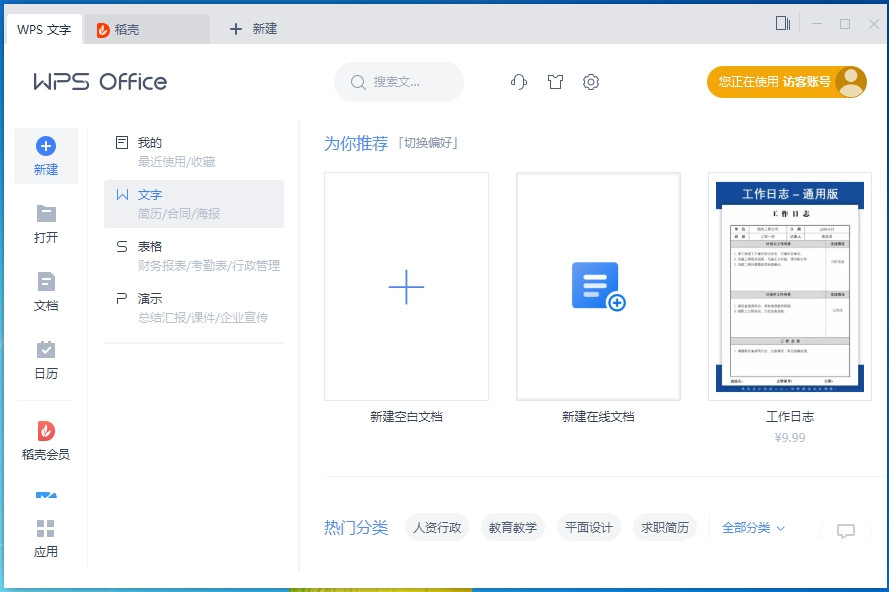Image resolution: width=889 pixels, height=592 pixels.
Task: Open the 日历 calendar sidebar icon
Action: [46, 356]
